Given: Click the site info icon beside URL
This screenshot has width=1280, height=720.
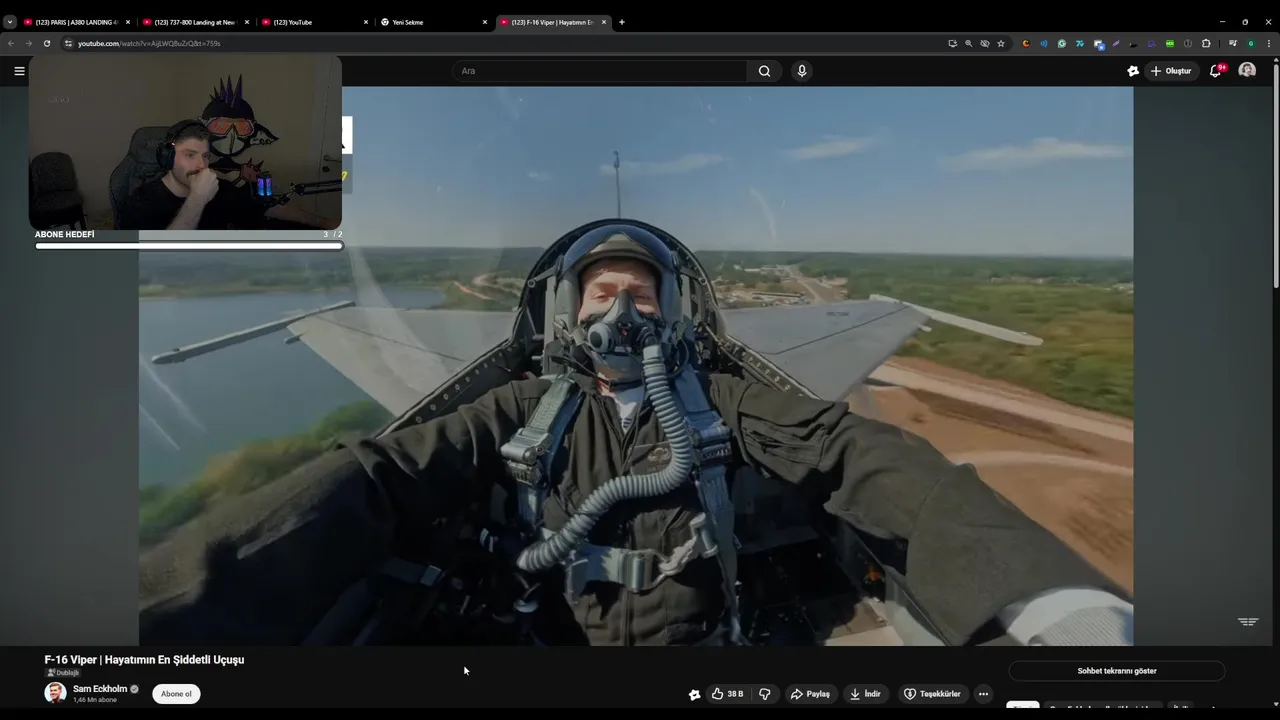Looking at the screenshot, I should pyautogui.click(x=68, y=43).
